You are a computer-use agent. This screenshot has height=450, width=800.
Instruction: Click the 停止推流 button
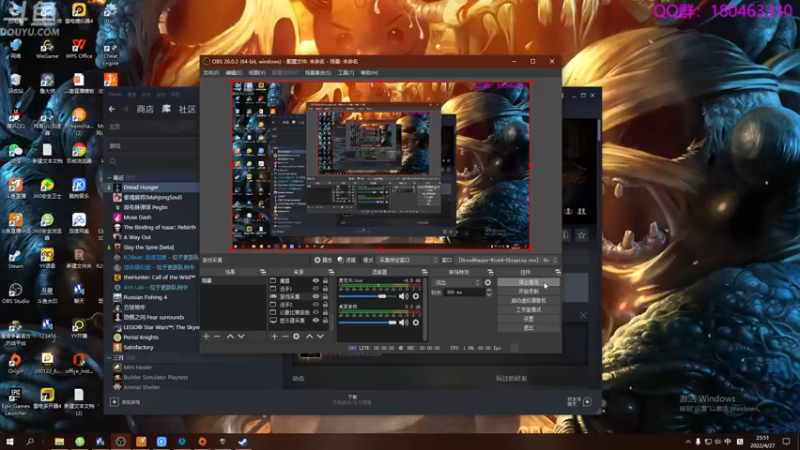[529, 282]
